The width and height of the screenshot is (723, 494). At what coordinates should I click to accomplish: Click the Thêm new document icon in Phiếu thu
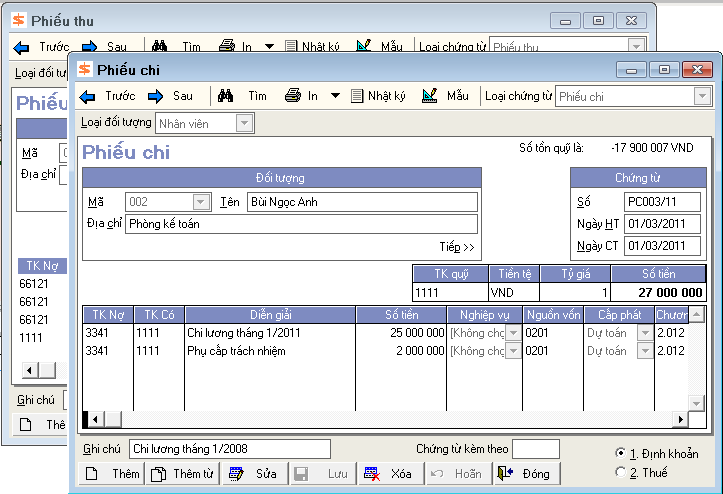[26, 424]
